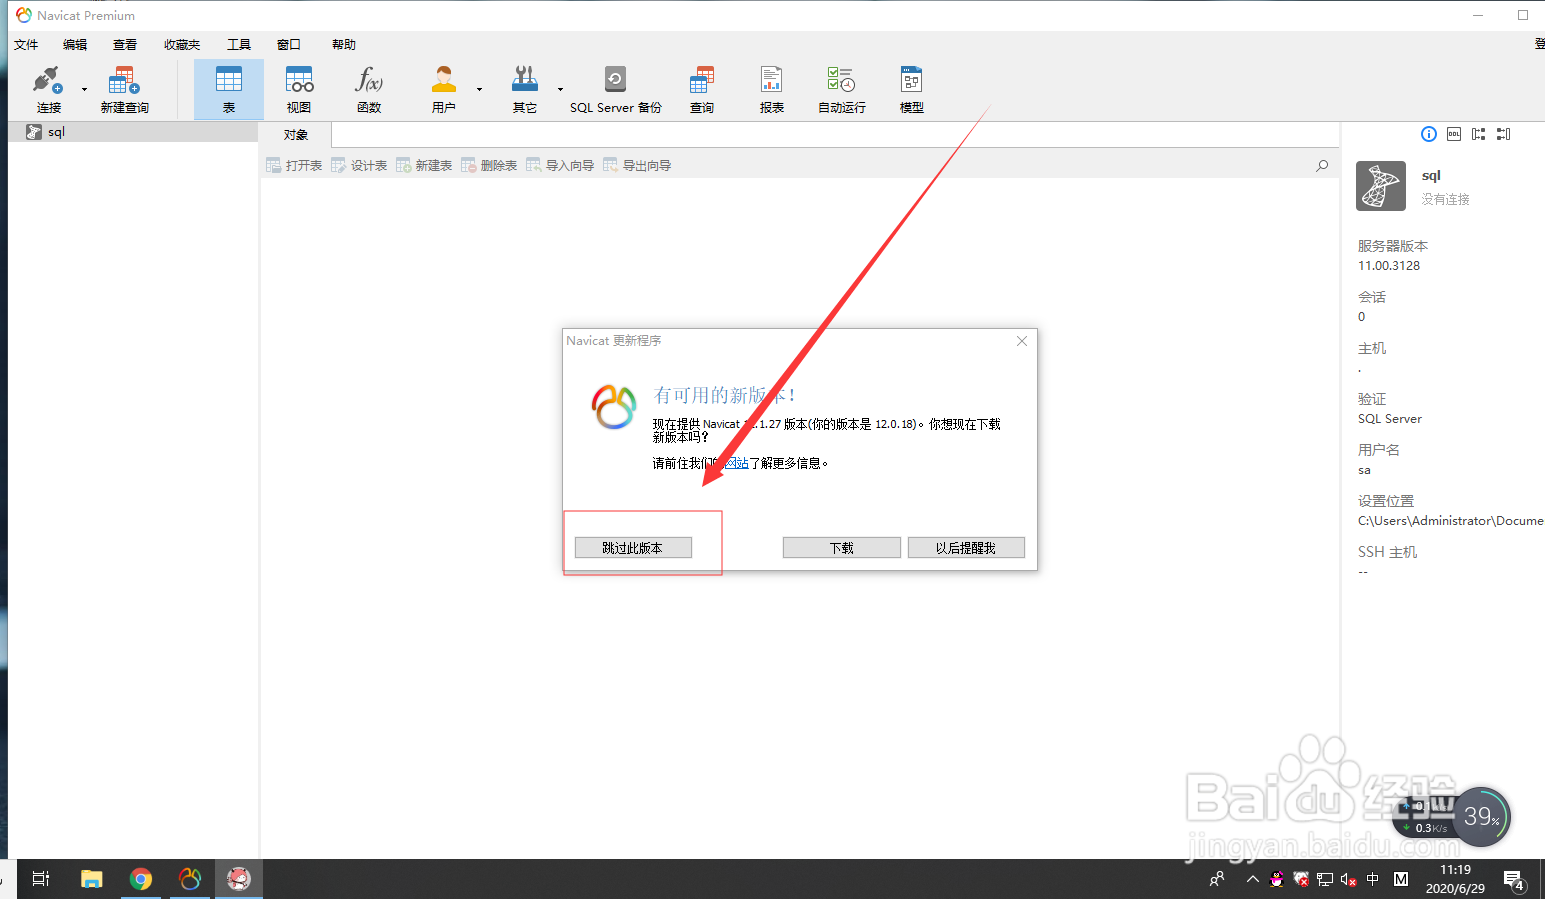Image resolution: width=1545 pixels, height=899 pixels.
Task: Open File Explorer from taskbar
Action: [92, 879]
